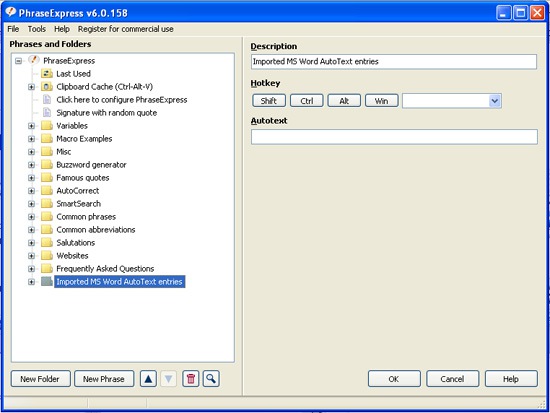Click the AutoCorrect folder icon
The image size is (550, 413).
pyautogui.click(x=47, y=191)
